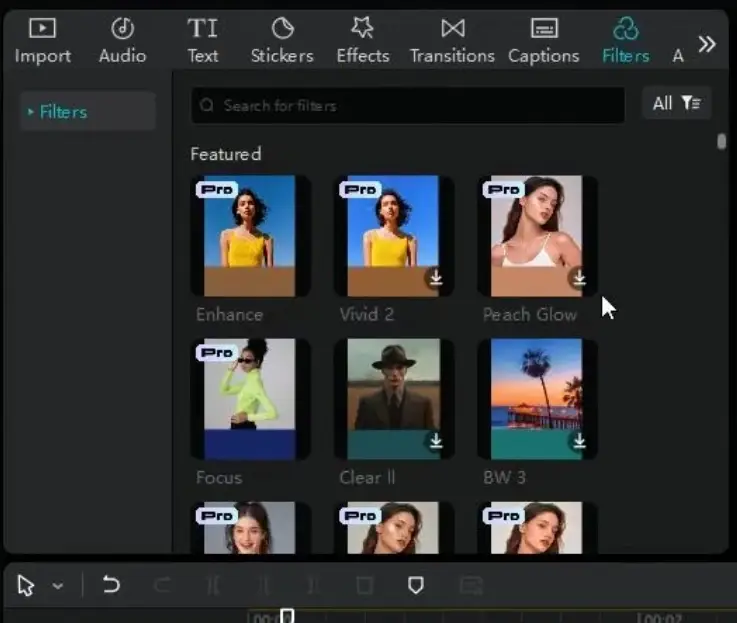Screen dimensions: 737x623
Task: Click the filter panel scrollbar handle
Action: click(x=721, y=142)
